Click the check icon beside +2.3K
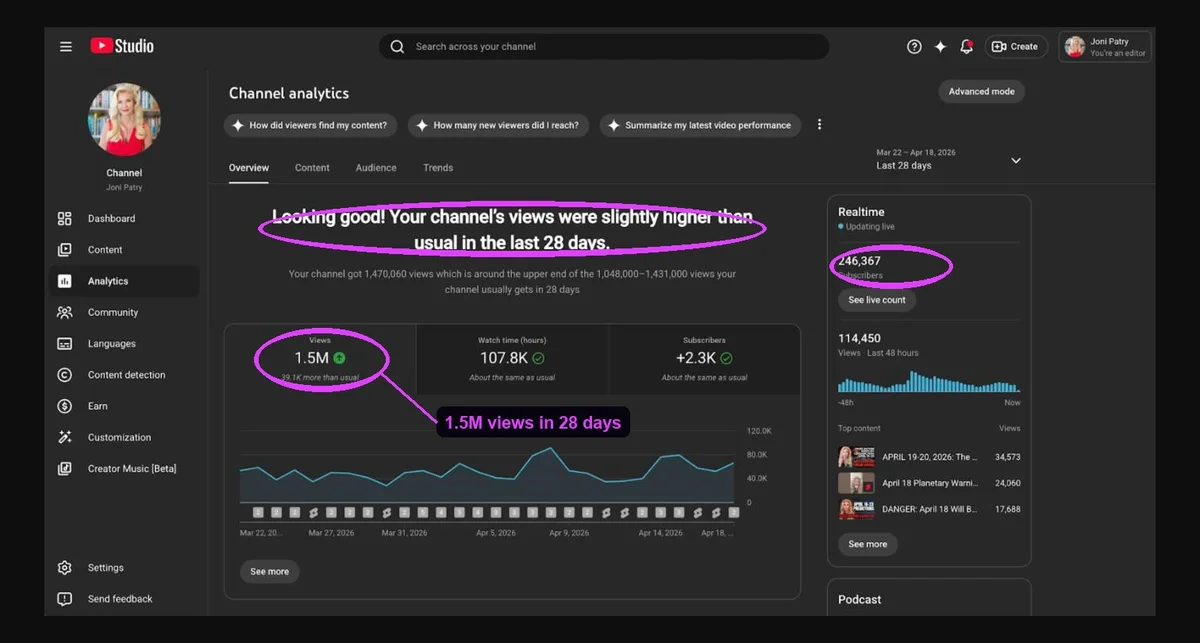 click(726, 358)
